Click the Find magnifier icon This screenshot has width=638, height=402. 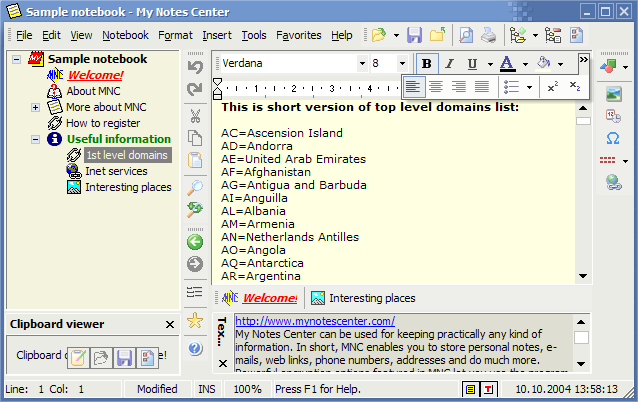click(195, 186)
